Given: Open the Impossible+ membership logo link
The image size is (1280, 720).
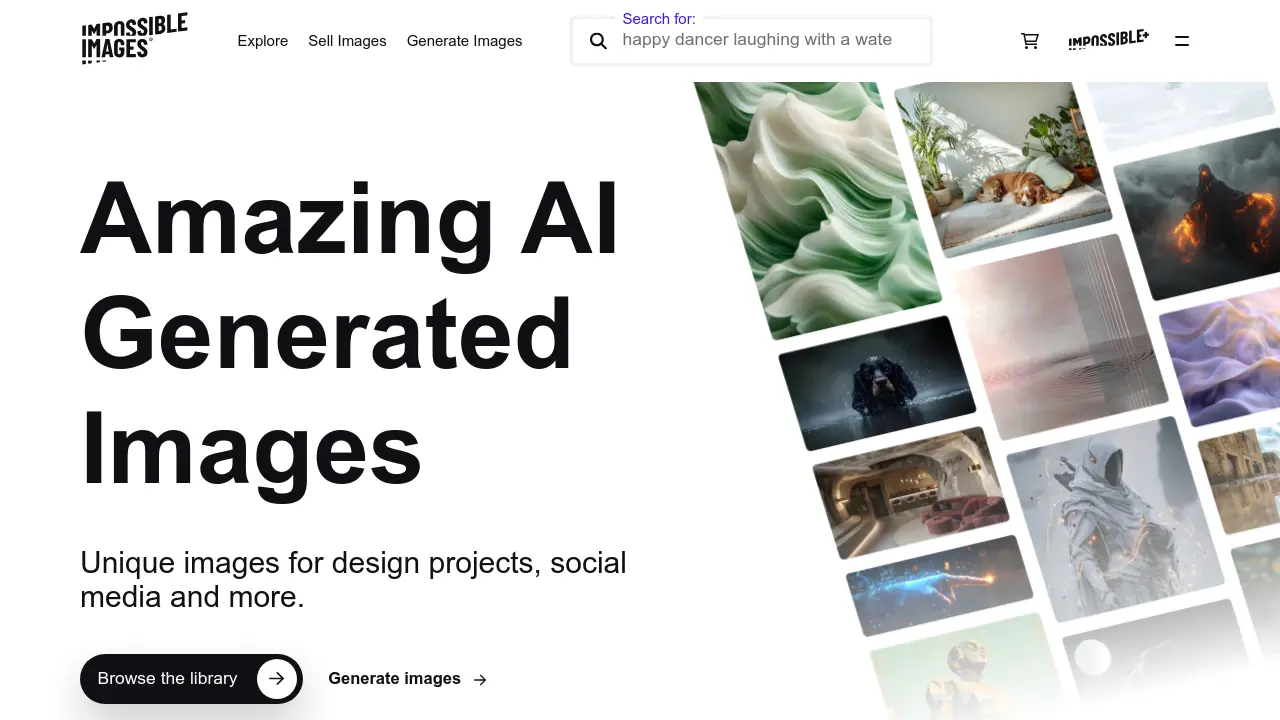Looking at the screenshot, I should [x=1108, y=40].
